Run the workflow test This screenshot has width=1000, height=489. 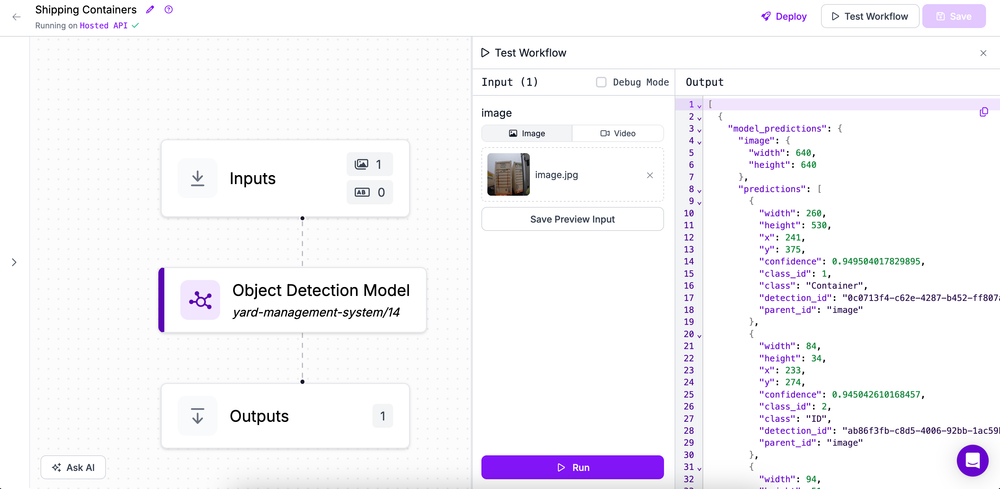(x=573, y=467)
